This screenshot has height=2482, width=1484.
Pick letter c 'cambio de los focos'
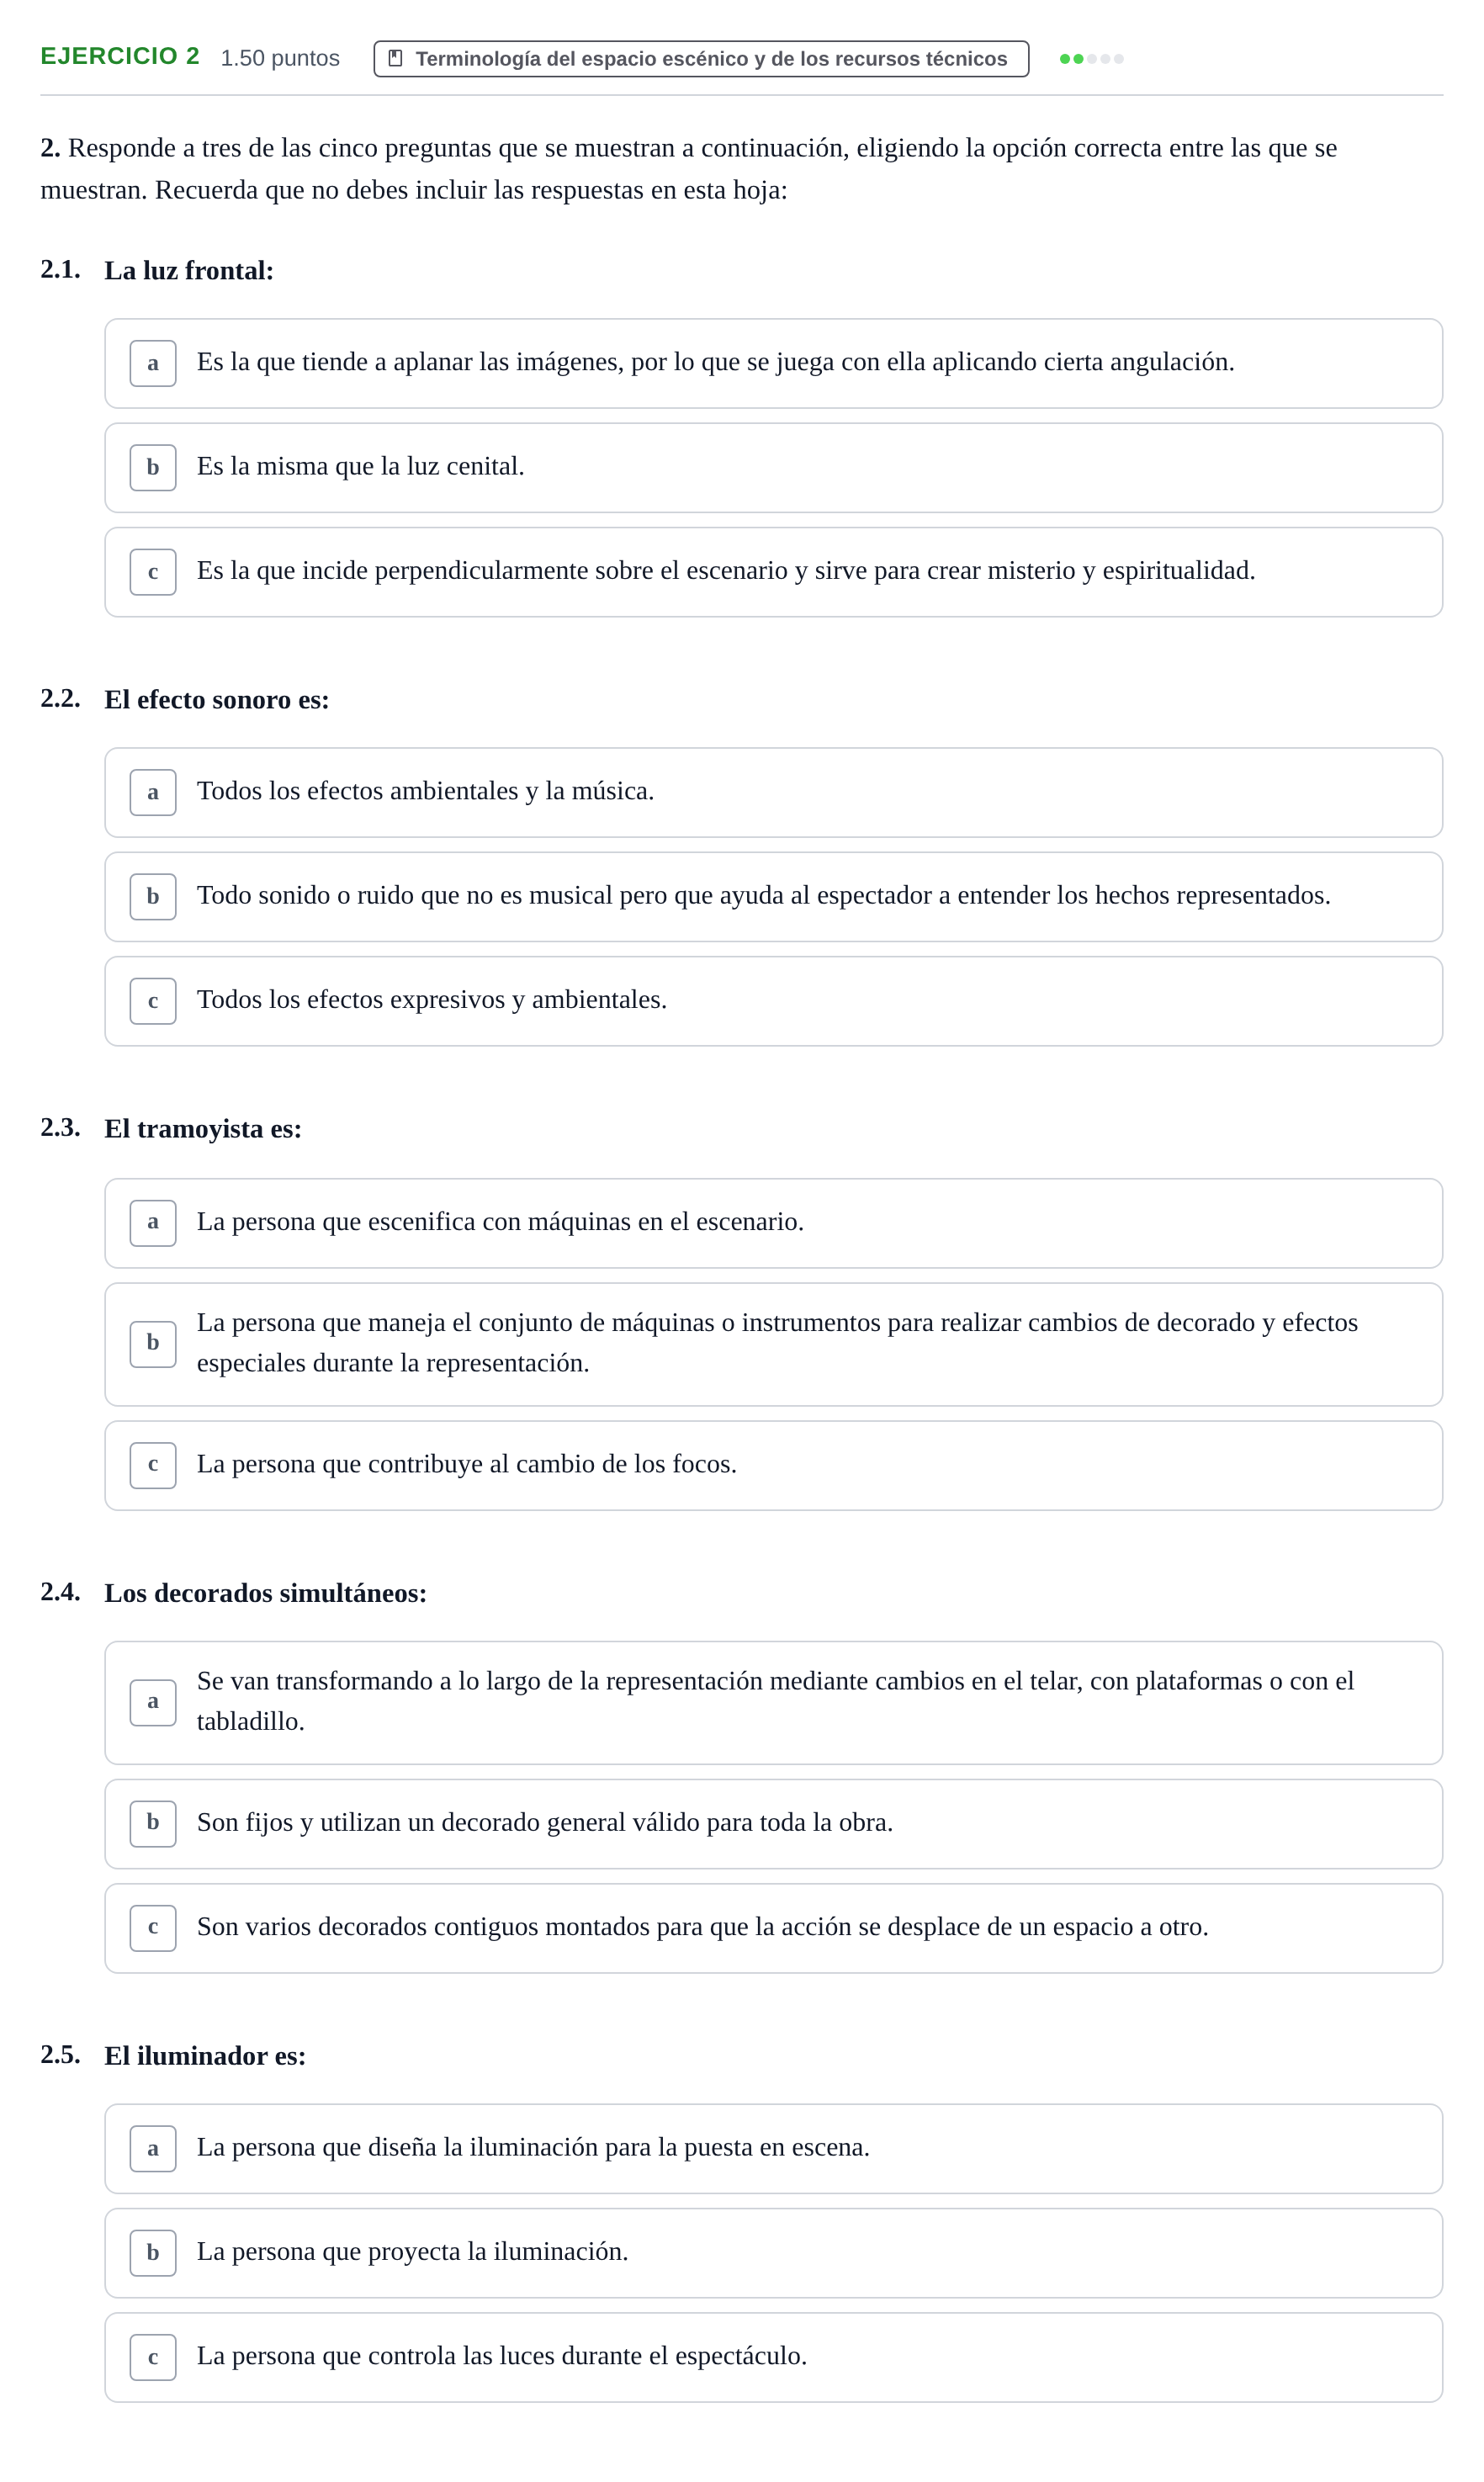click(x=773, y=1465)
